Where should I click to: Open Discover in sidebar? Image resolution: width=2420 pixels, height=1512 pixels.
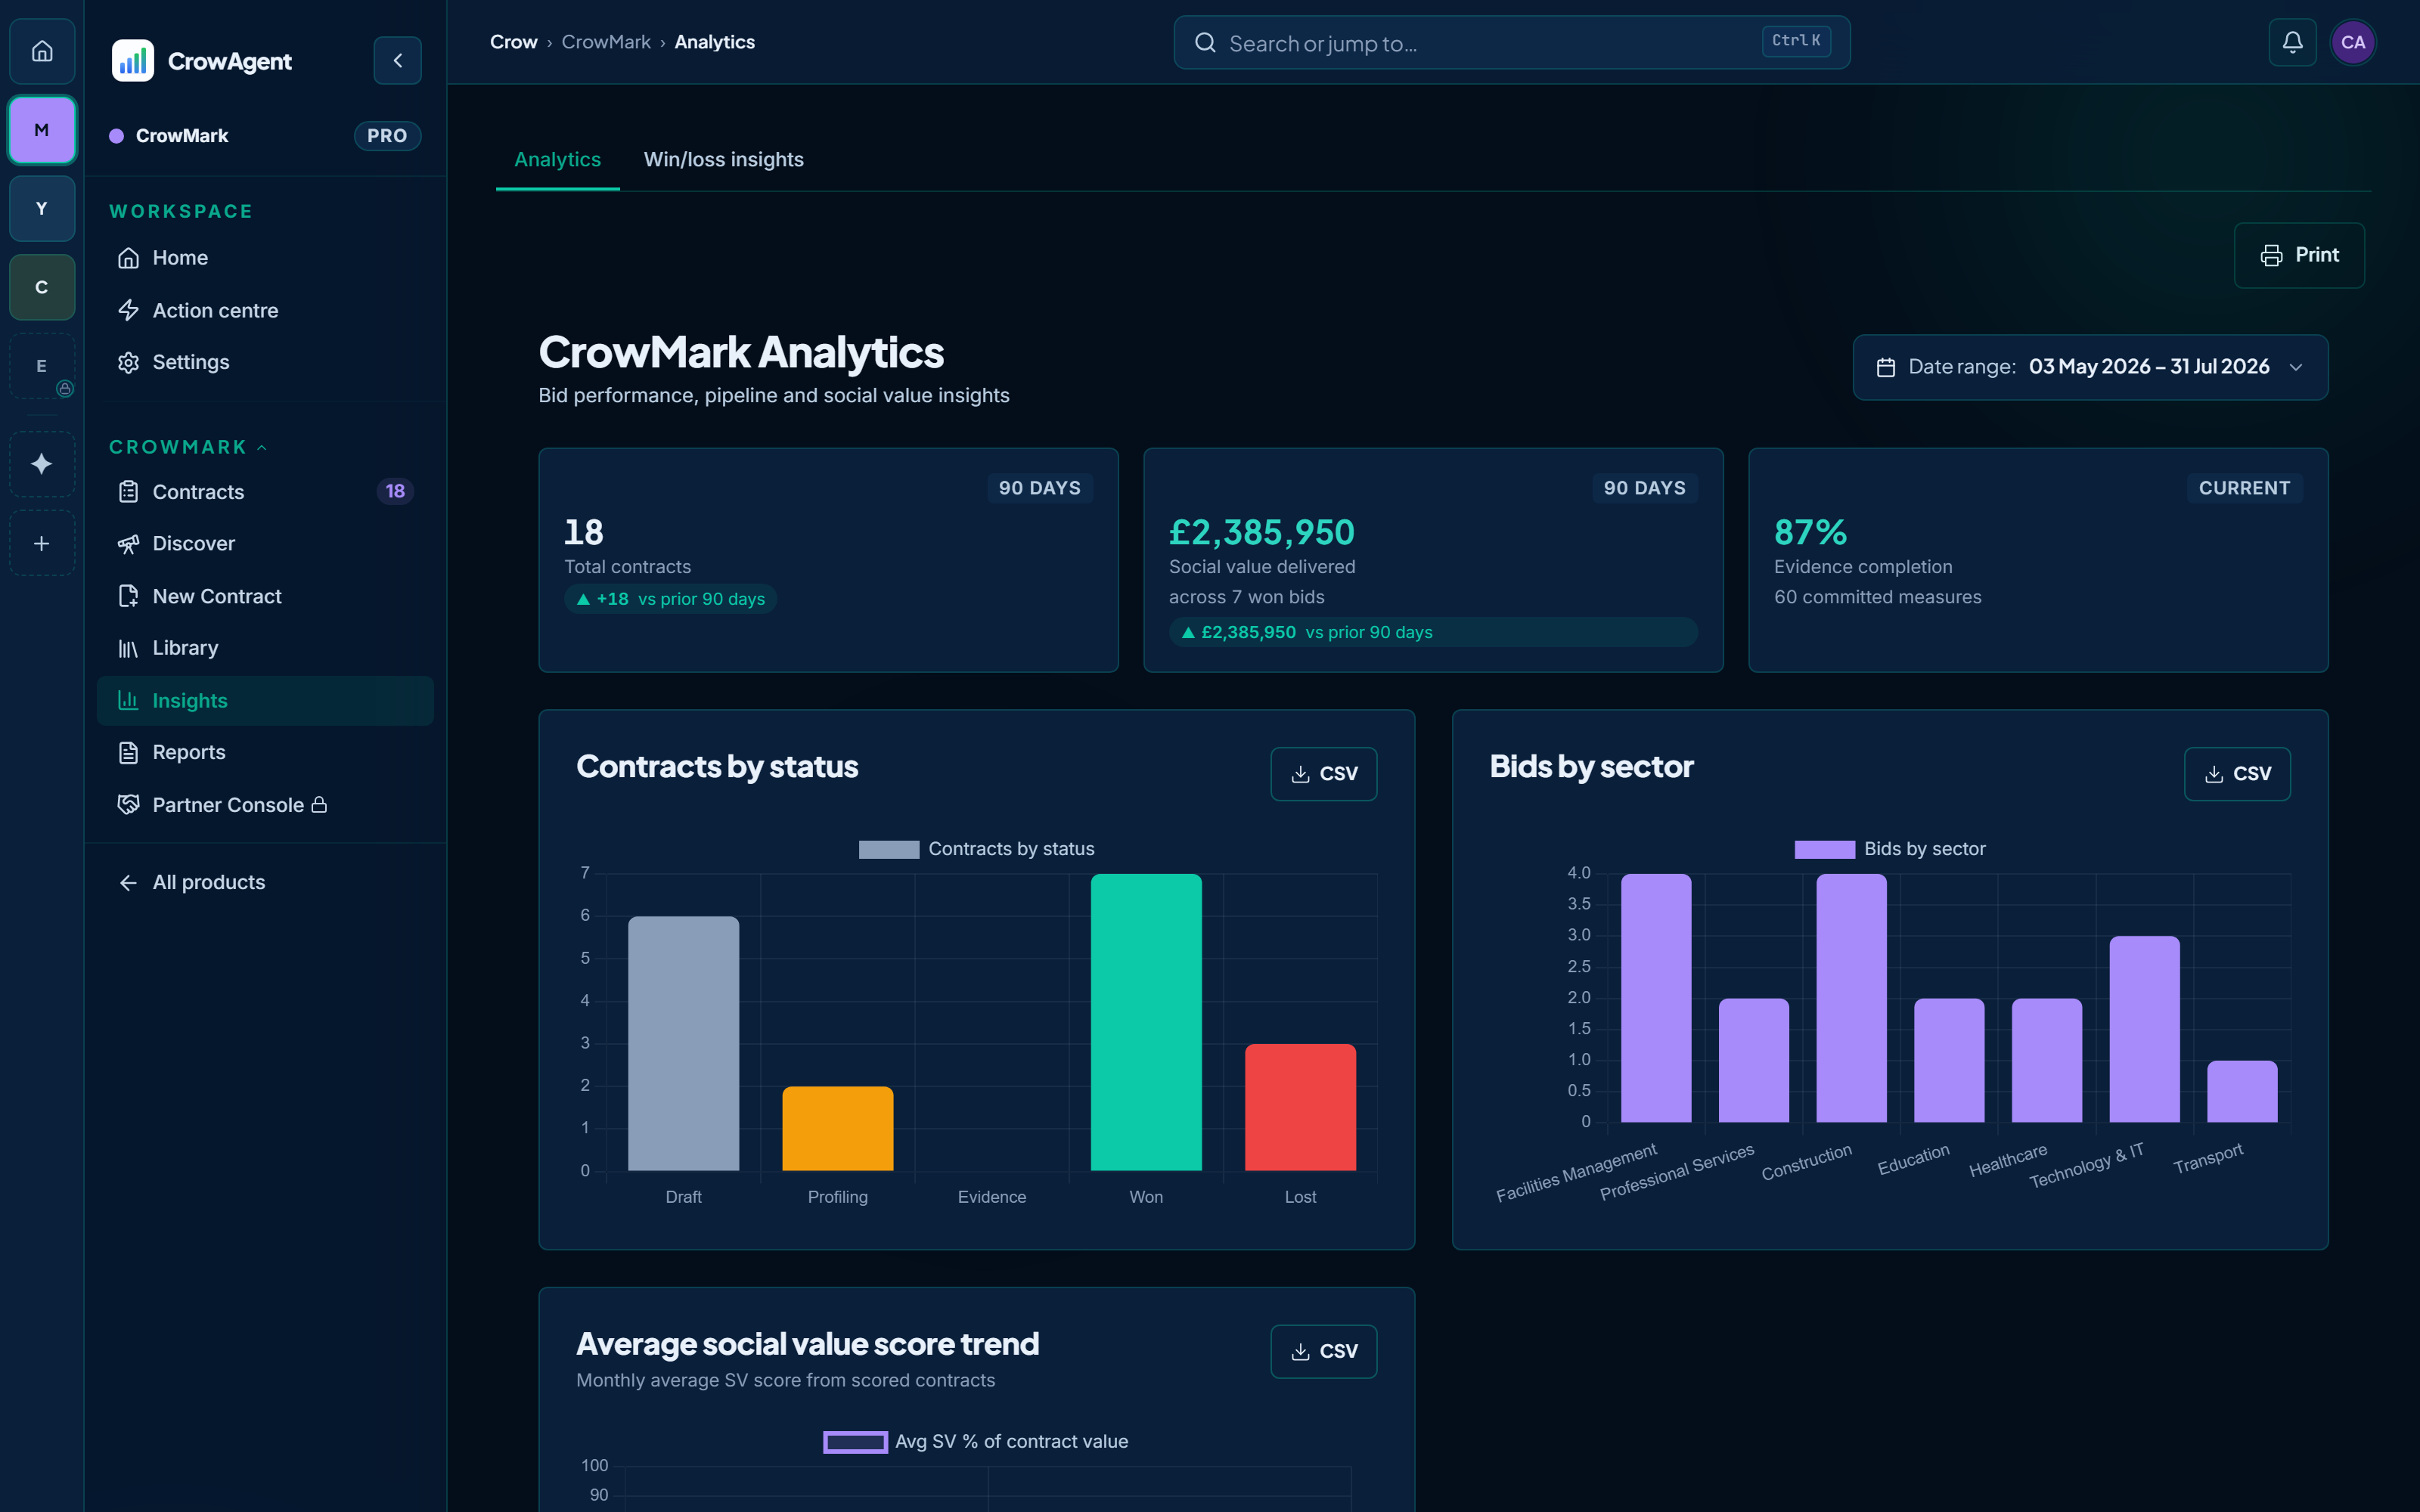click(265, 543)
